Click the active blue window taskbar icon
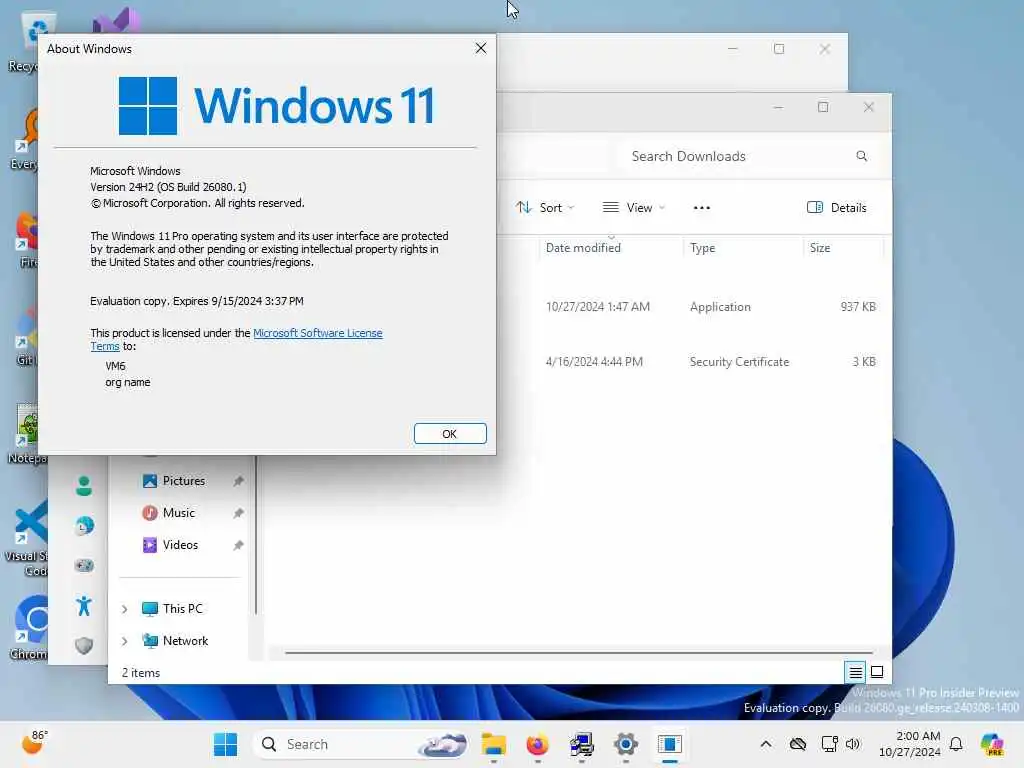This screenshot has height=768, width=1024. pyautogui.click(x=669, y=744)
